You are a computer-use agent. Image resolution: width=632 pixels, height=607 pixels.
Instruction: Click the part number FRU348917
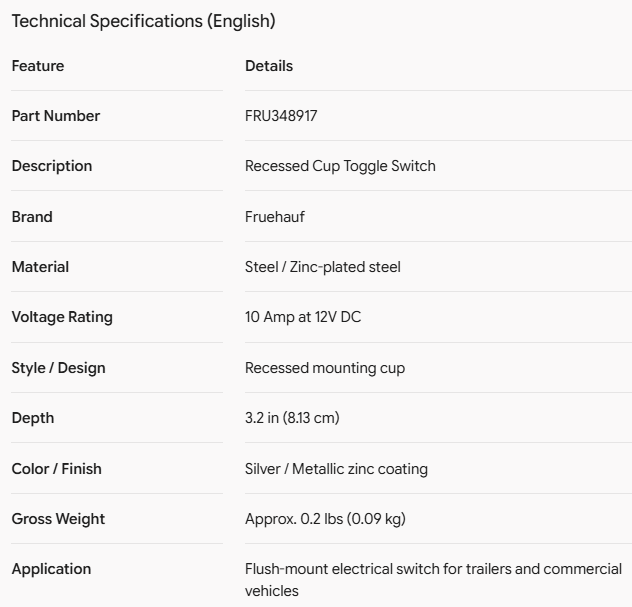pyautogui.click(x=281, y=116)
